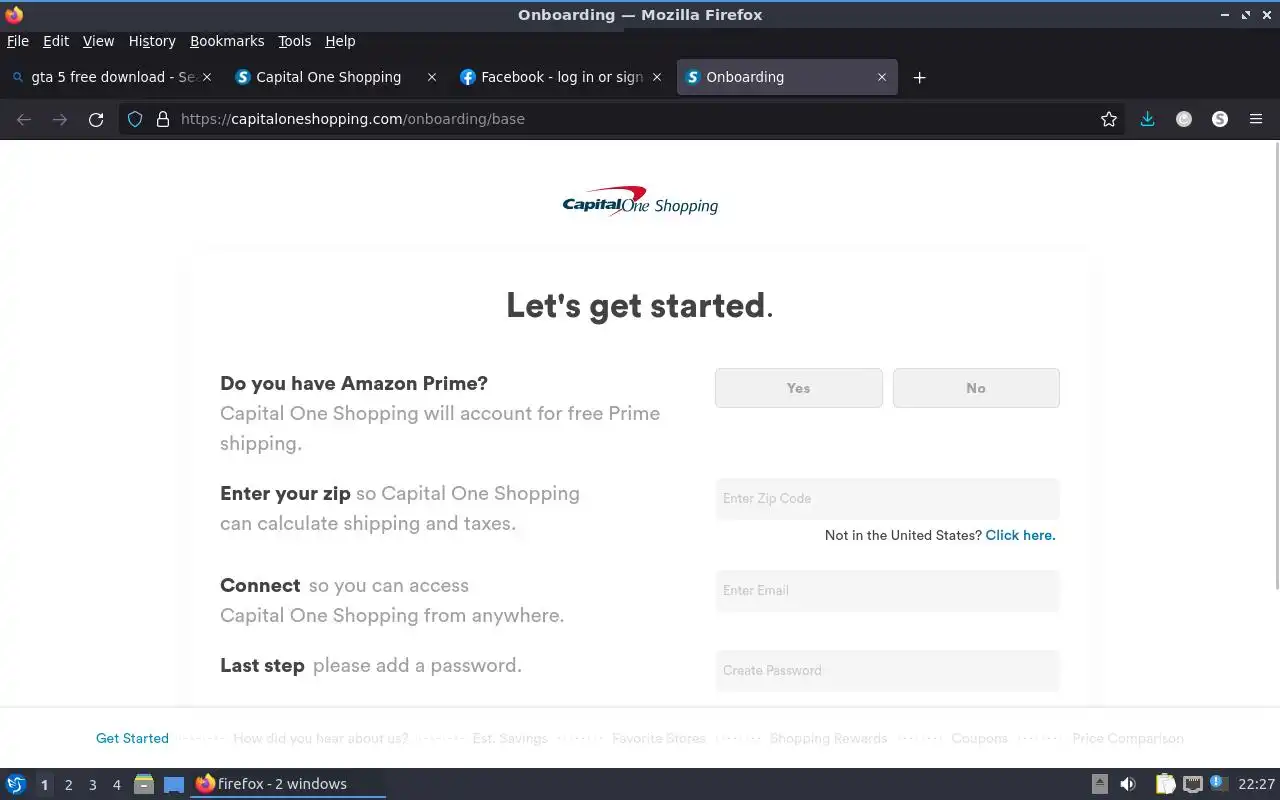Viewport: 1280px width, 800px height.
Task: Click the Capital One Shopping logo
Action: coord(640,201)
